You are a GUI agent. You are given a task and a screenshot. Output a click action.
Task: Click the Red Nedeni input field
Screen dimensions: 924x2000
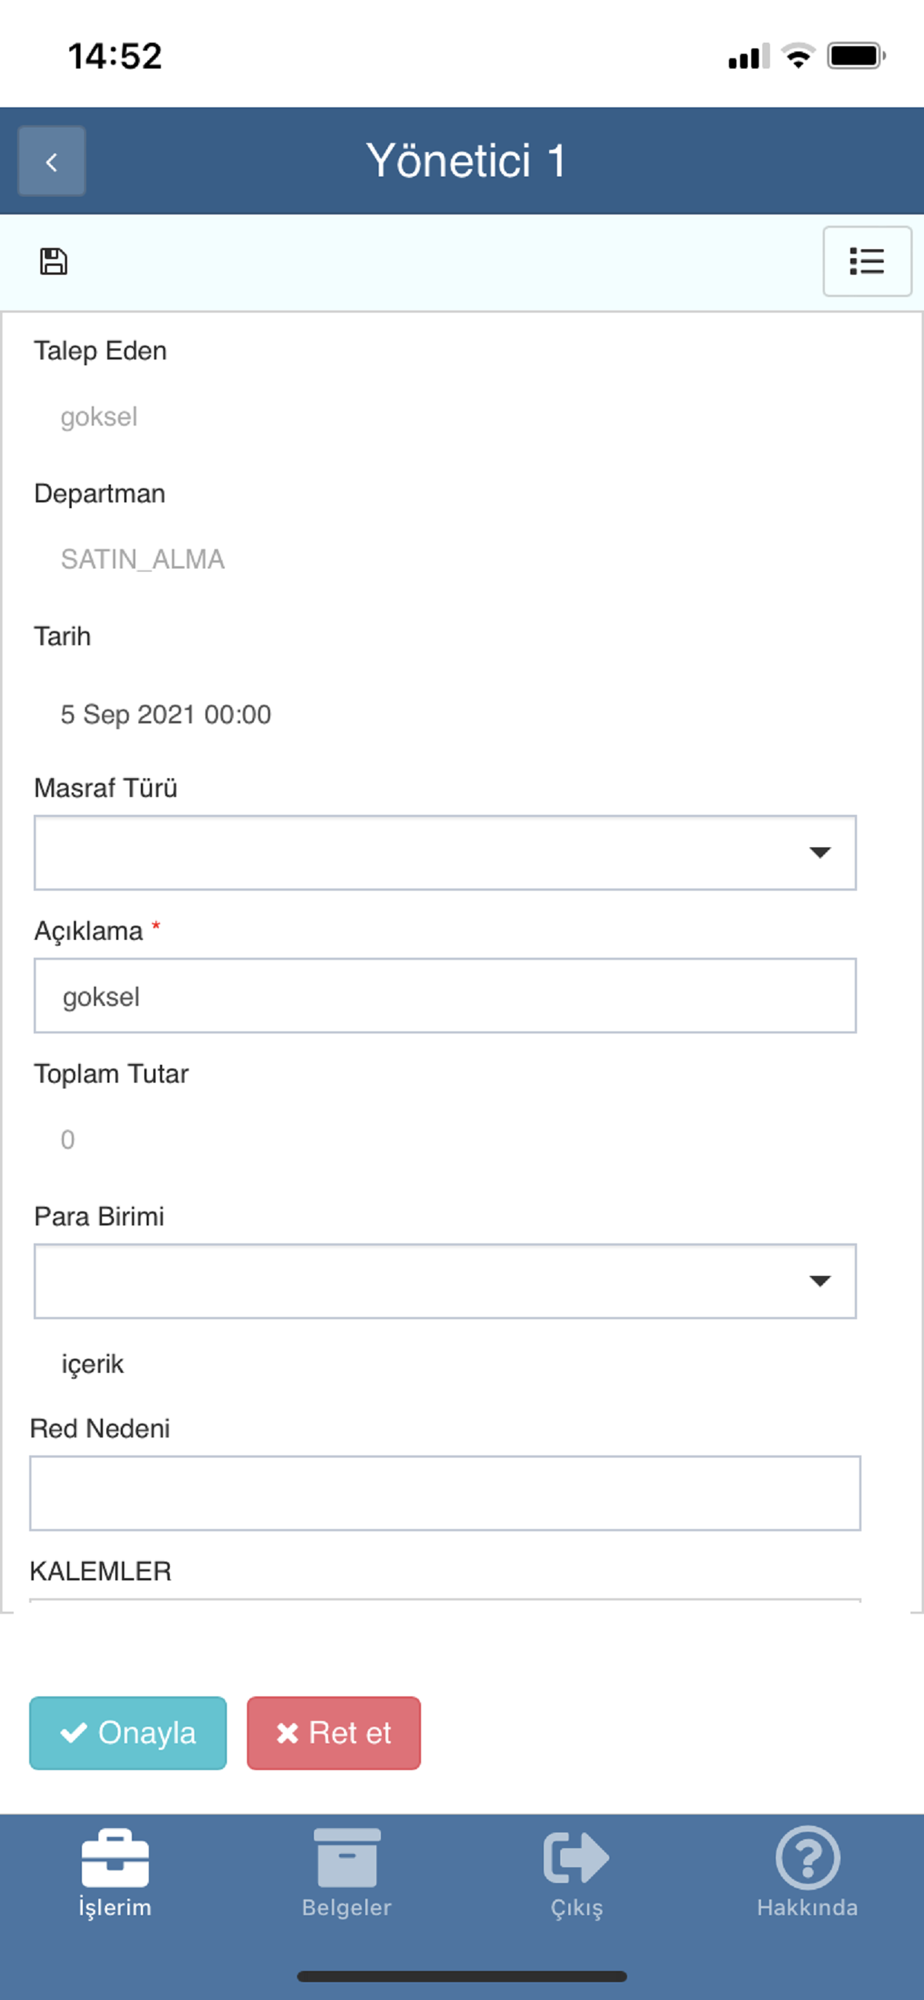pos(445,1493)
